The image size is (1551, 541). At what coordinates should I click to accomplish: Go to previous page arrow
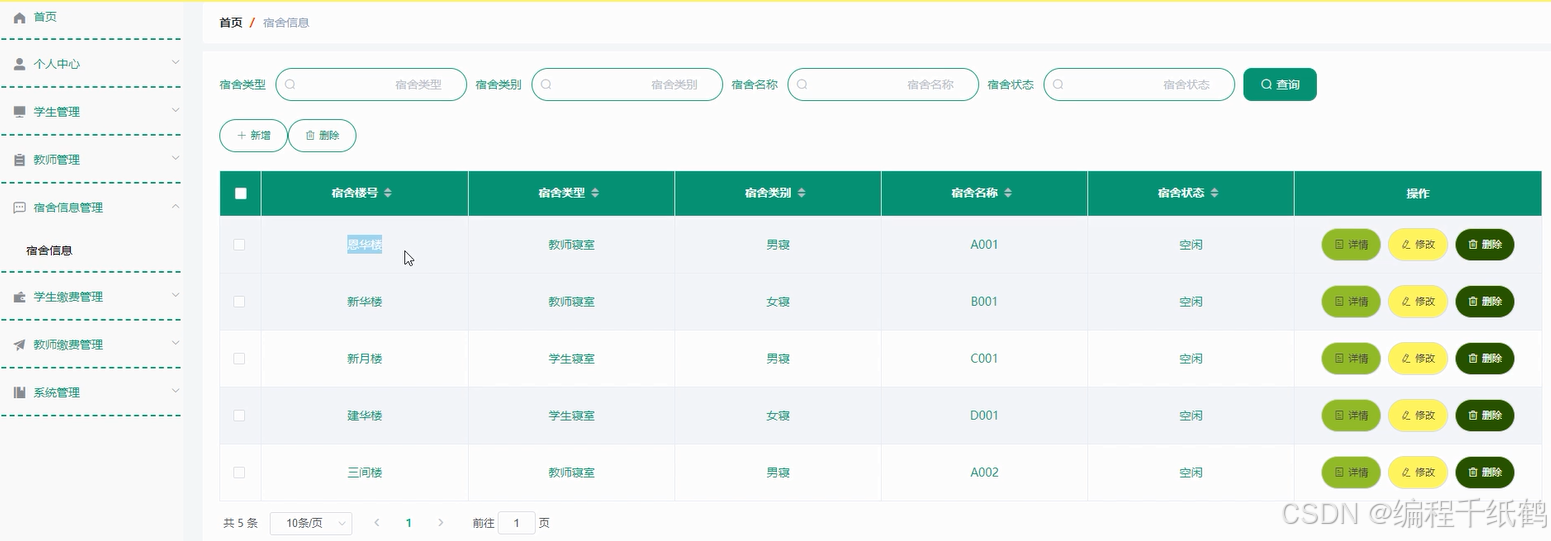click(377, 523)
